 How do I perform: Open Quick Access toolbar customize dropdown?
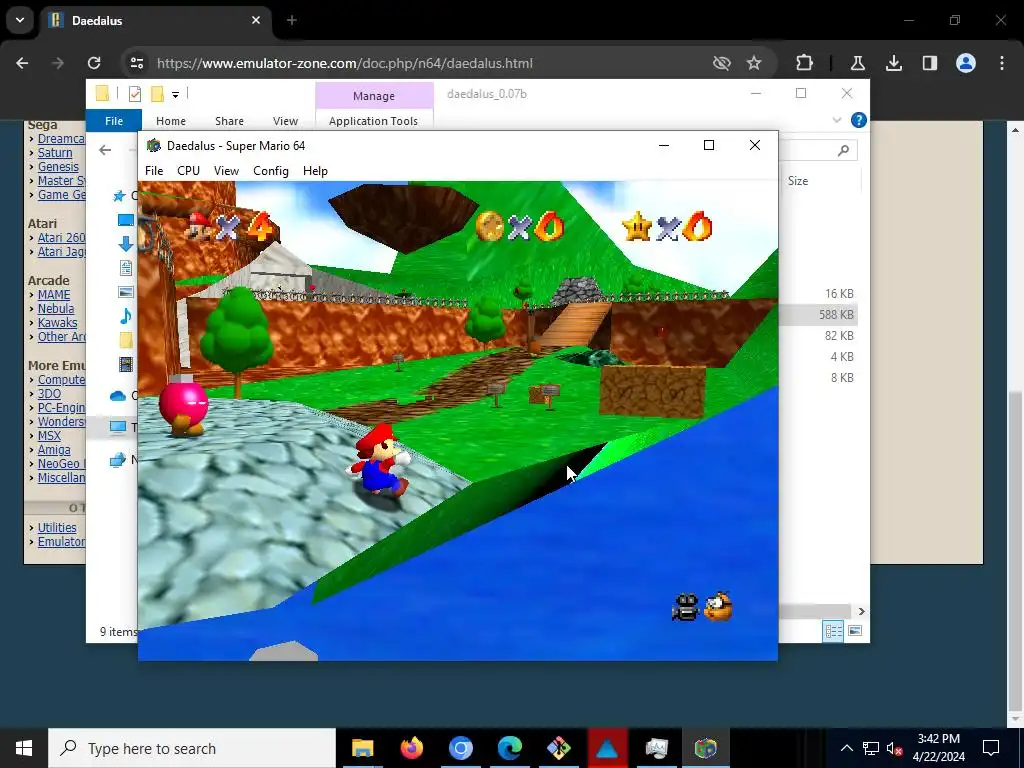coord(175,95)
